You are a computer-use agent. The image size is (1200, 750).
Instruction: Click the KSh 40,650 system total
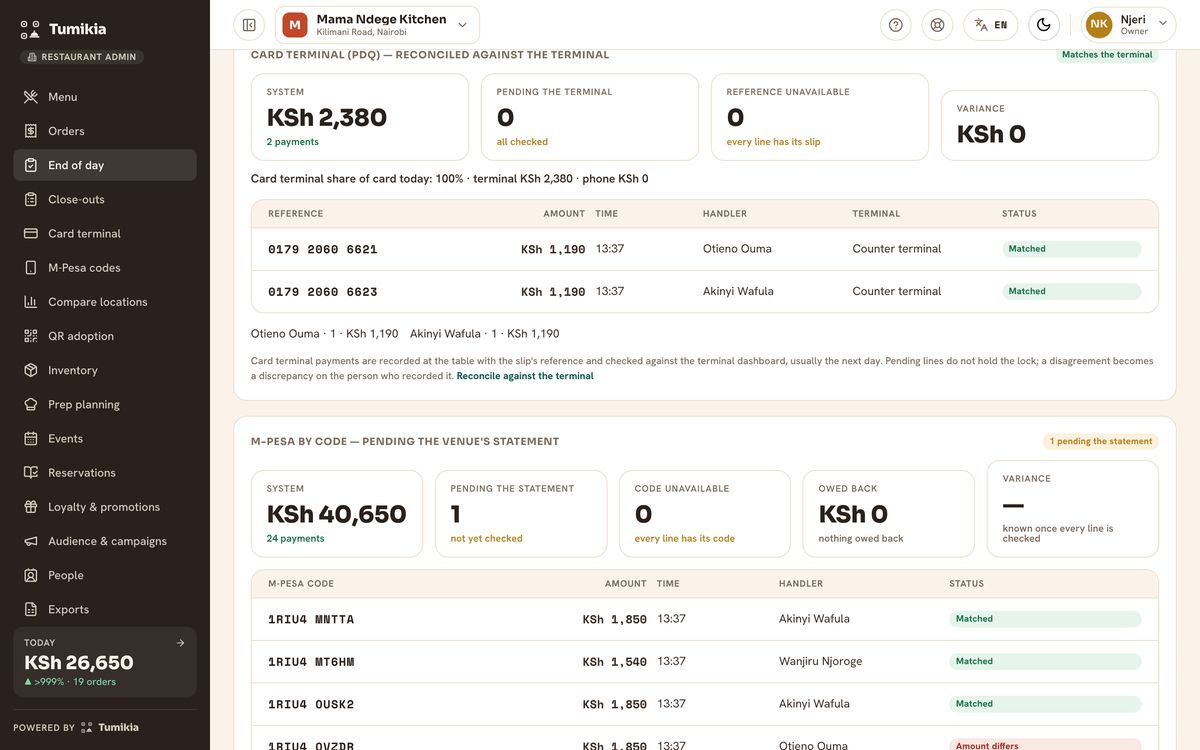[x=337, y=514]
